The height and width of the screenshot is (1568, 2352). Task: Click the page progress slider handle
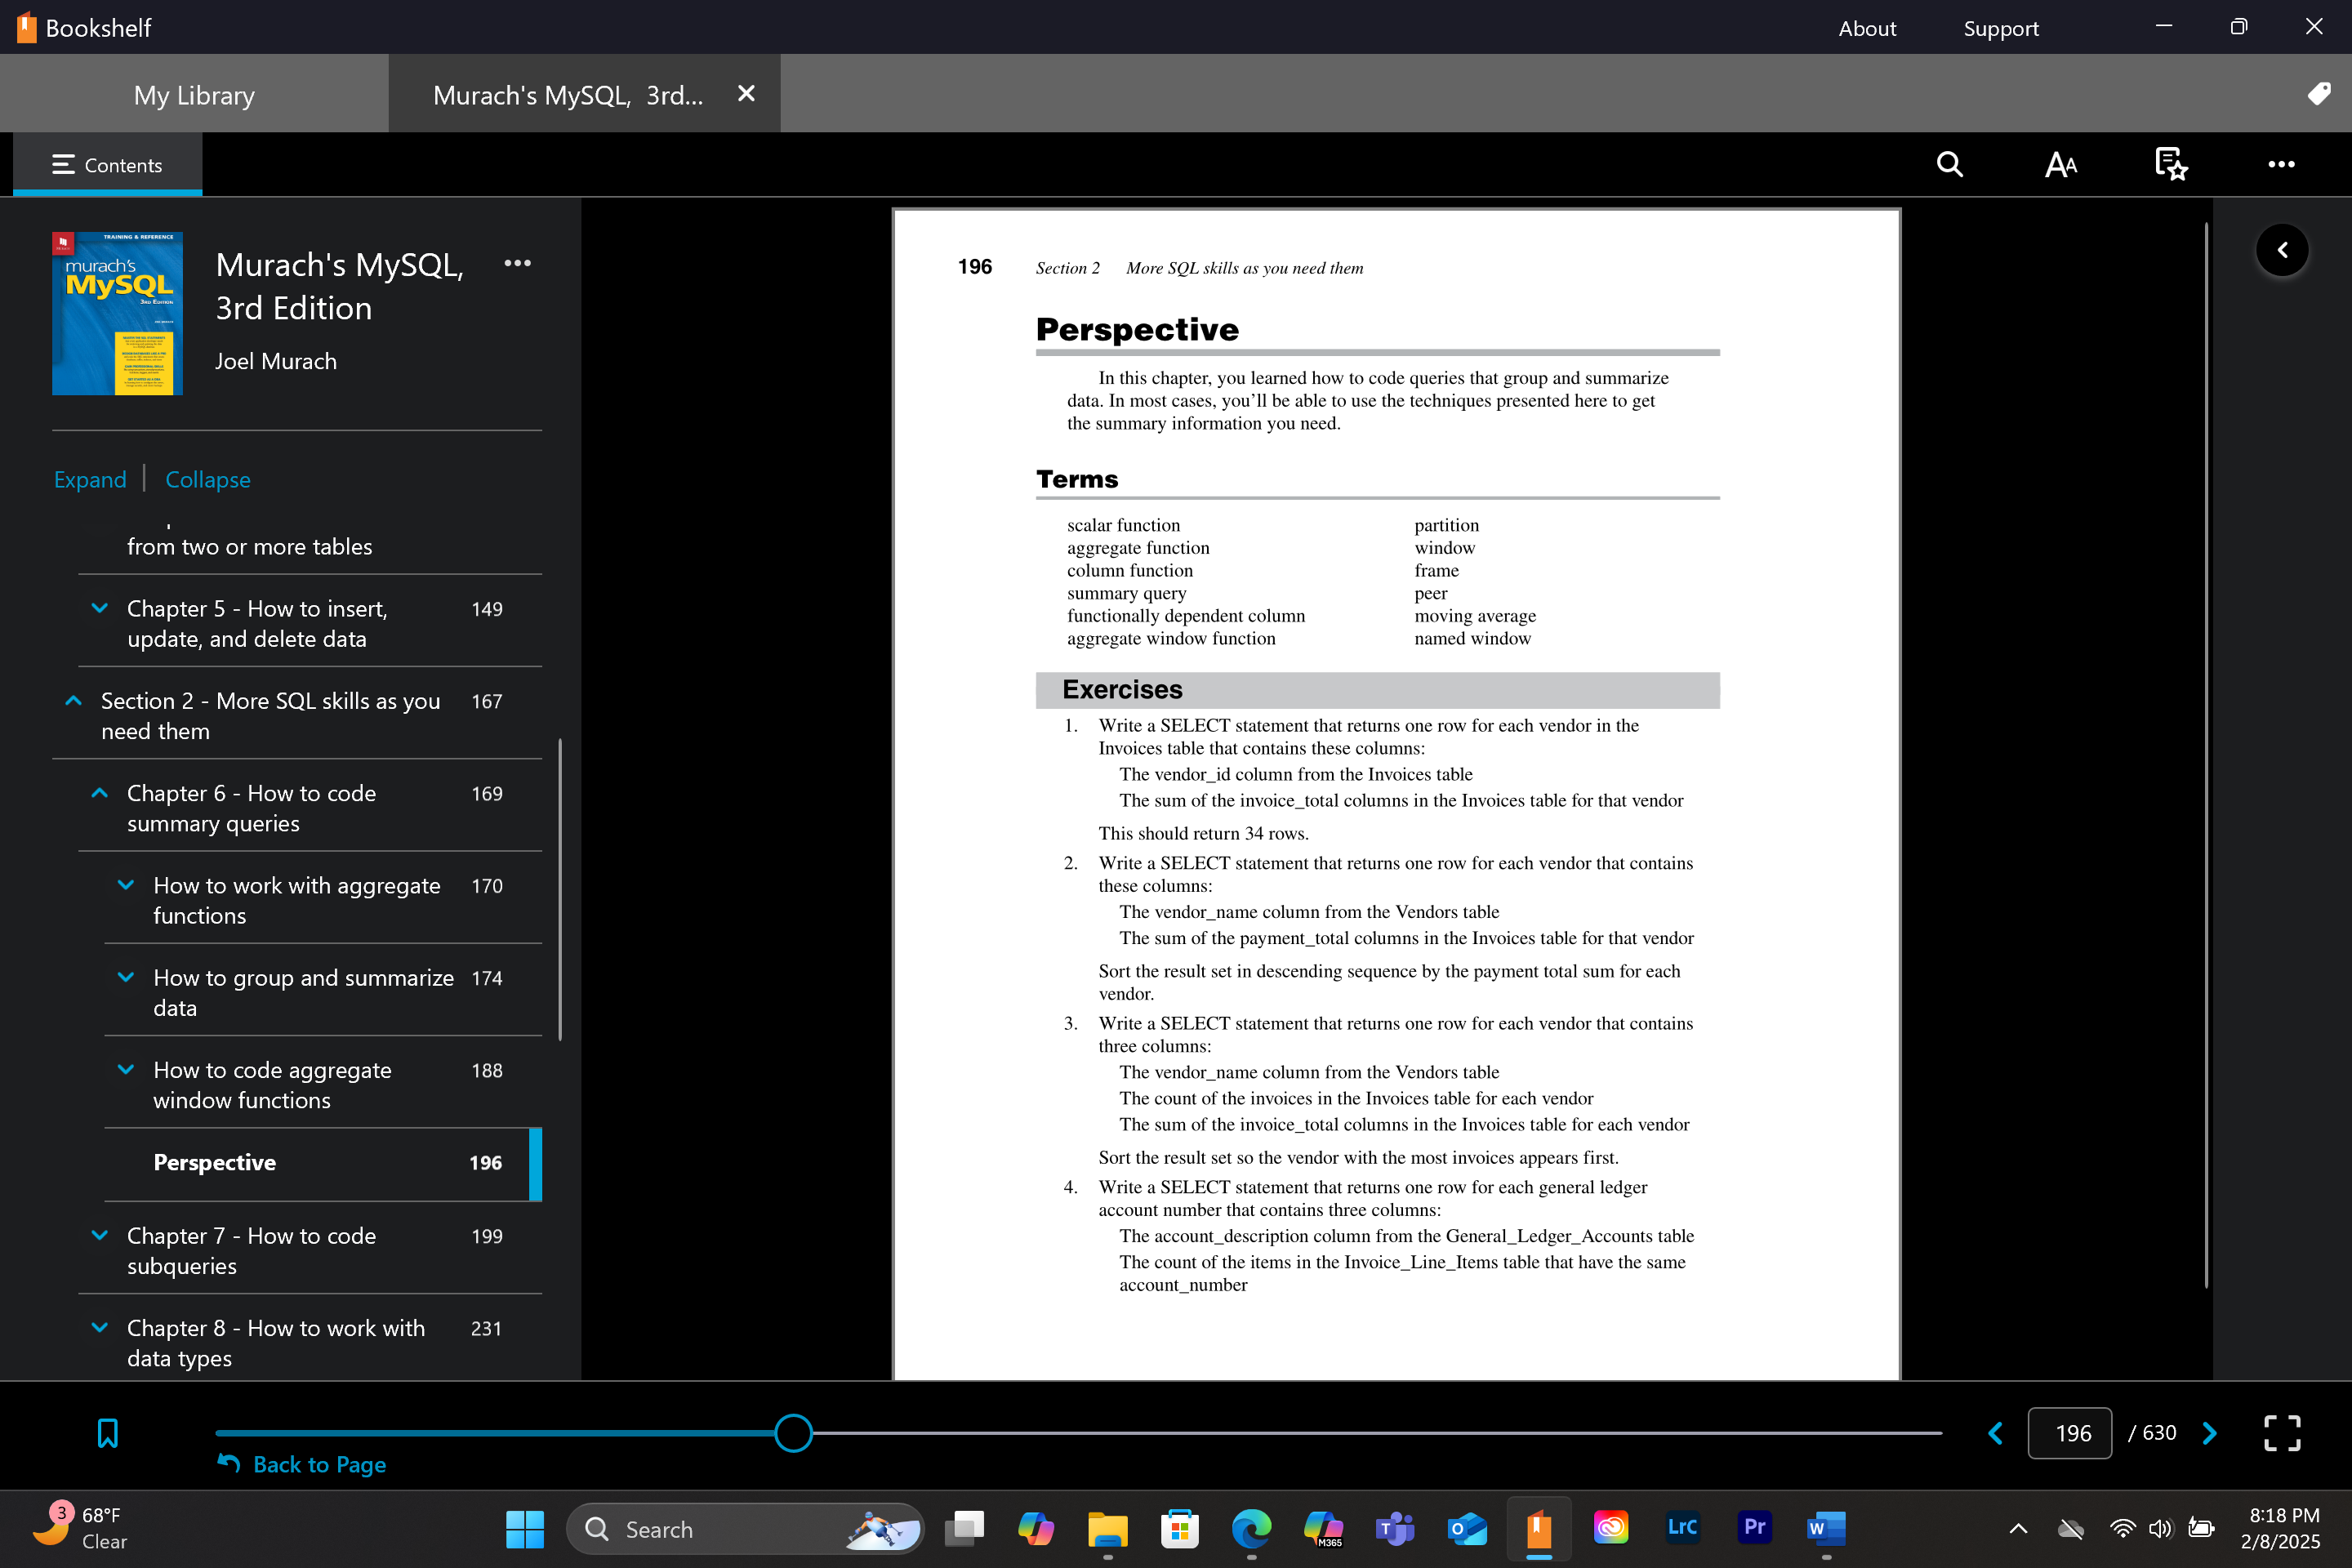coord(794,1433)
